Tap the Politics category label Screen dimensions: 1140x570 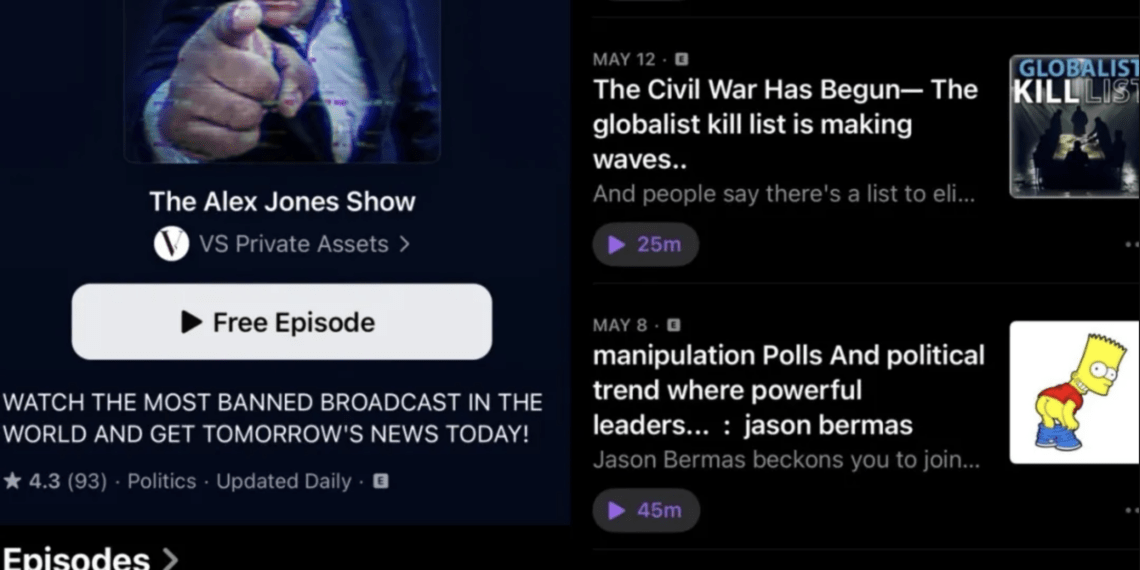click(x=161, y=481)
